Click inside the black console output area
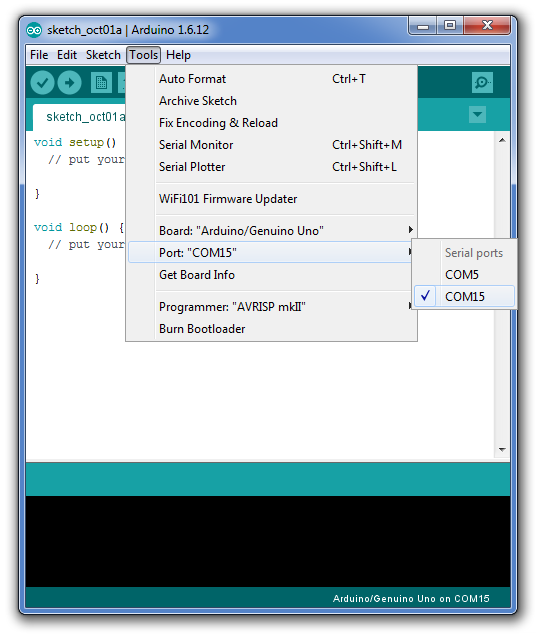This screenshot has width=546, height=639. click(x=268, y=541)
